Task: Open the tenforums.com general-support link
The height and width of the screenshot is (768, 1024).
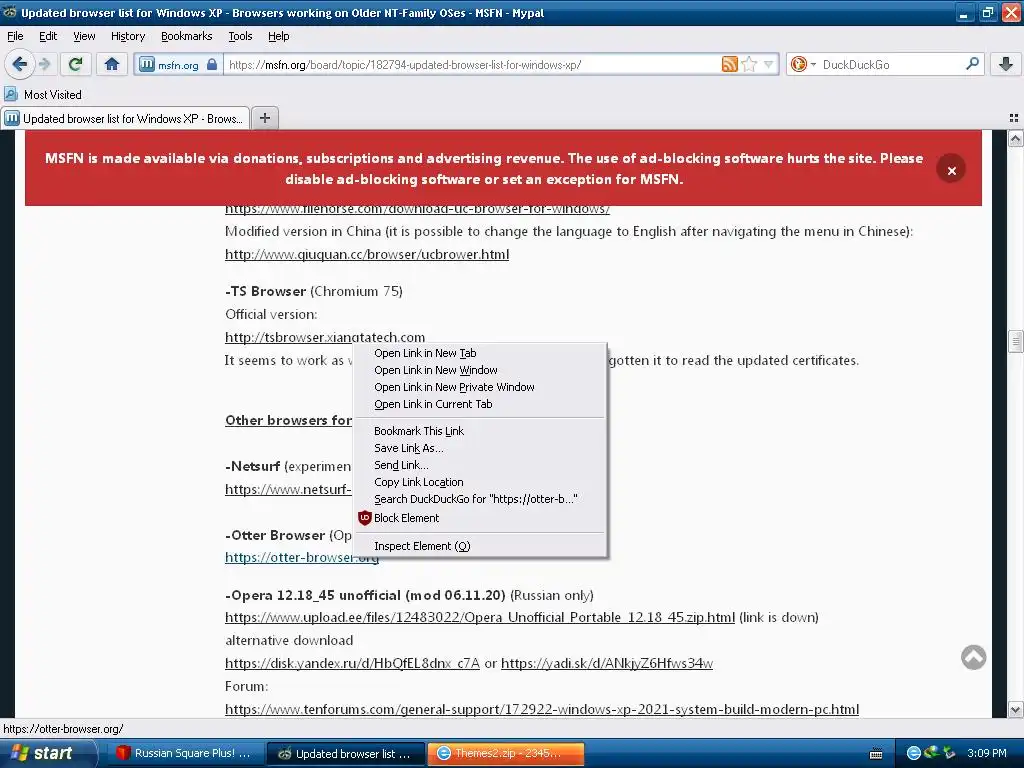Action: 542,709
